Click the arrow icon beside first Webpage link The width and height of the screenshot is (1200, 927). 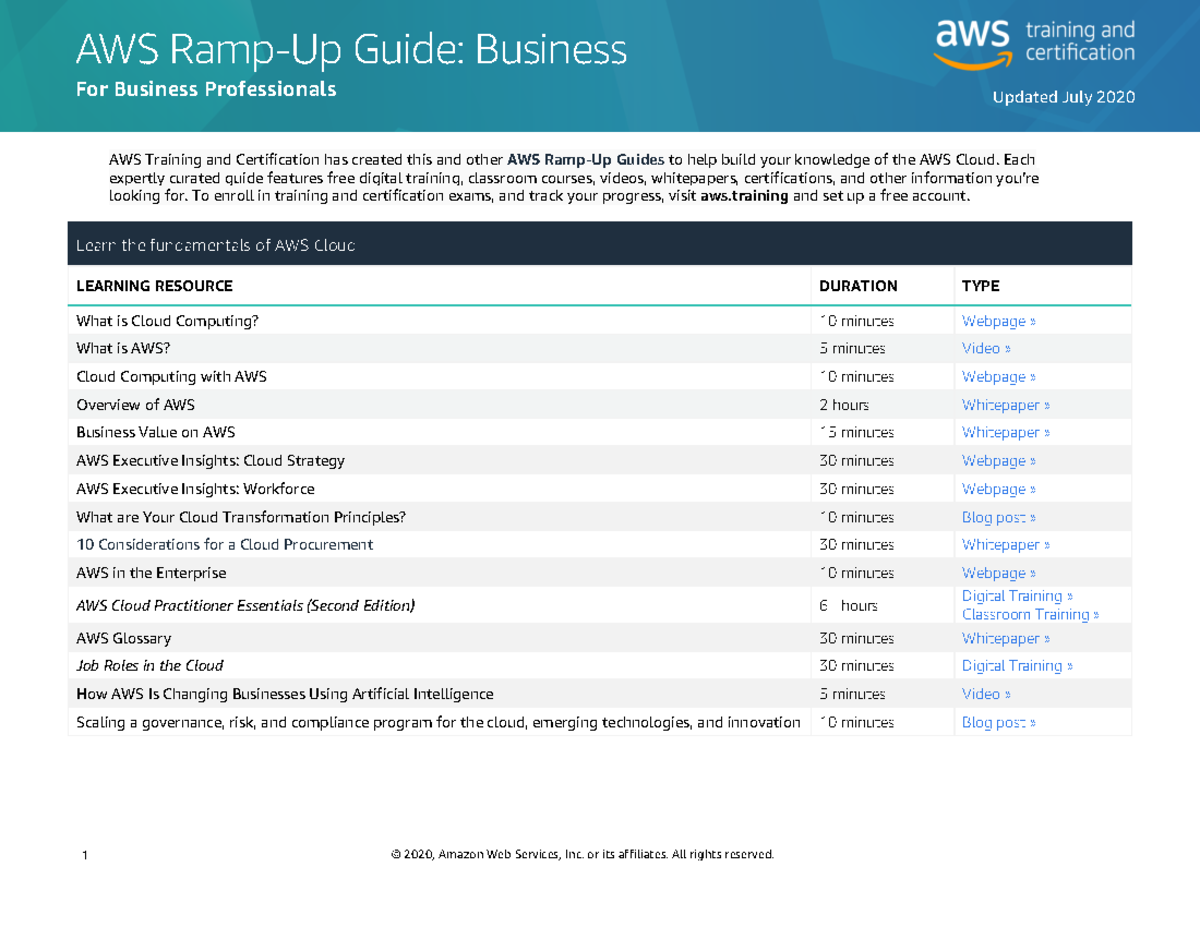(x=1032, y=320)
